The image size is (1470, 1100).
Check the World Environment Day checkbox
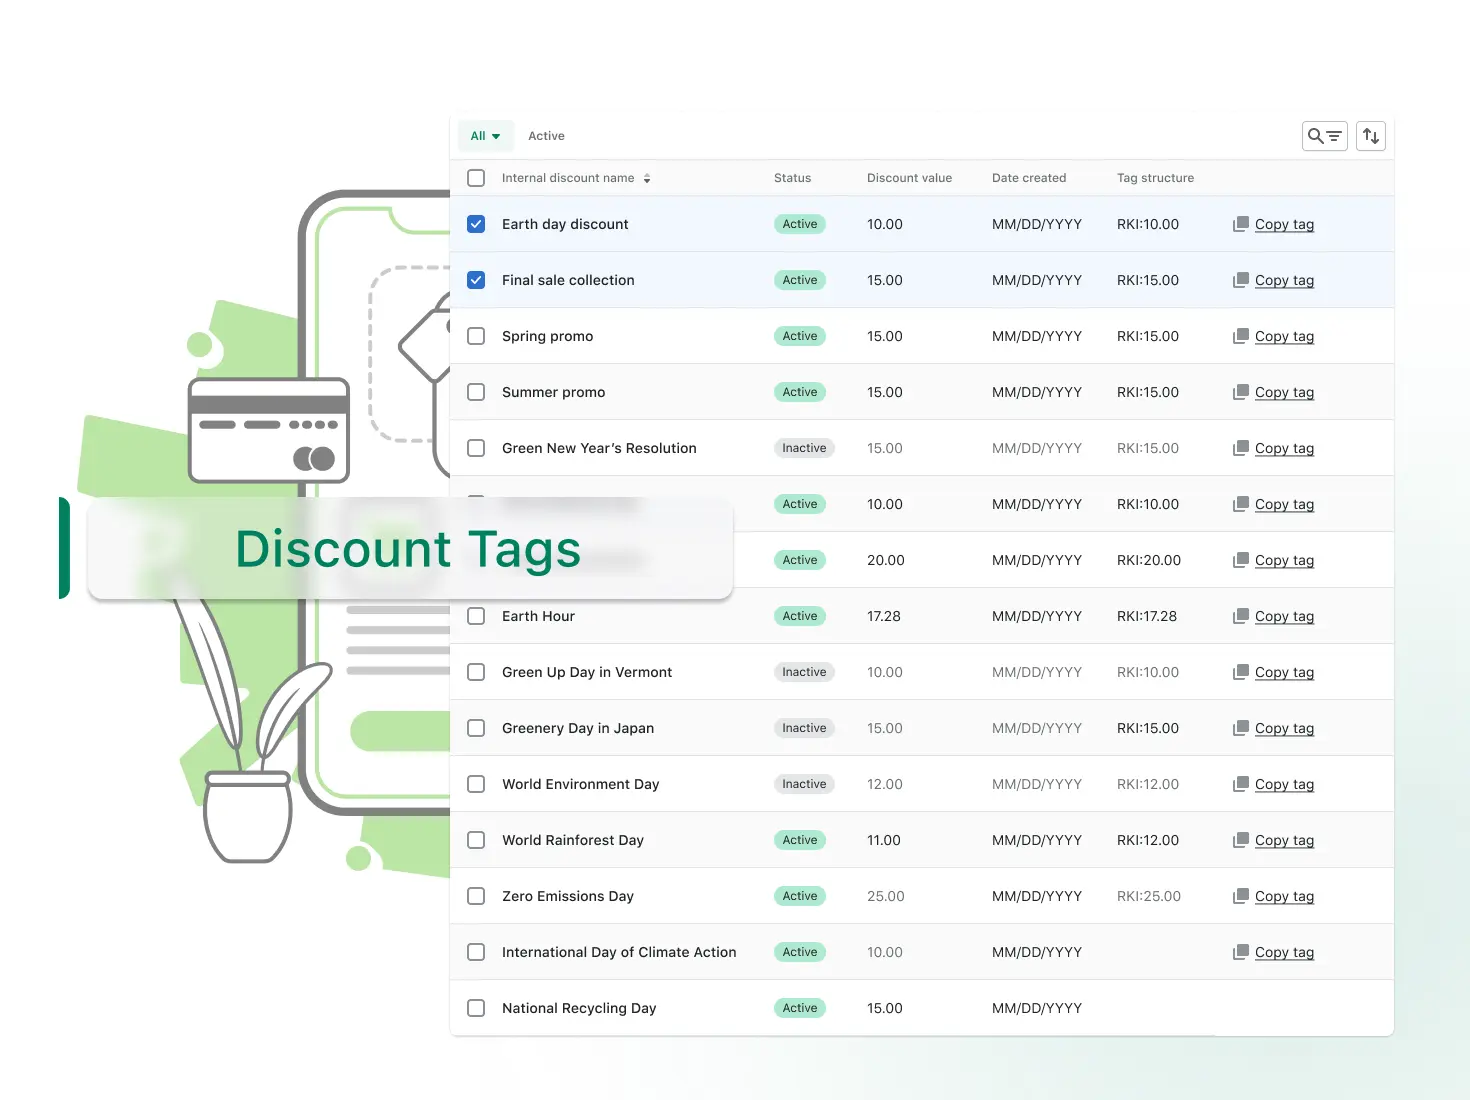point(476,784)
